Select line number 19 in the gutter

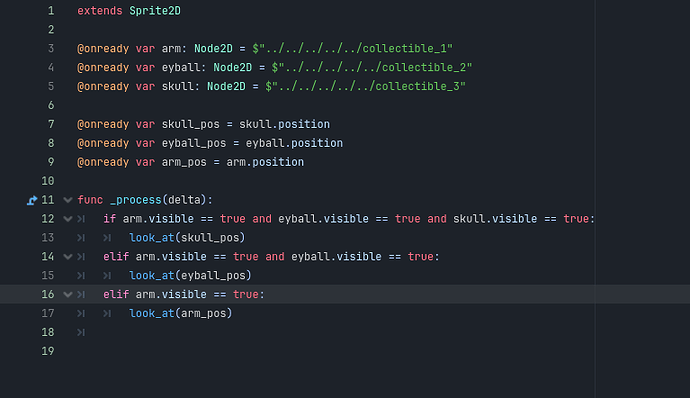48,351
